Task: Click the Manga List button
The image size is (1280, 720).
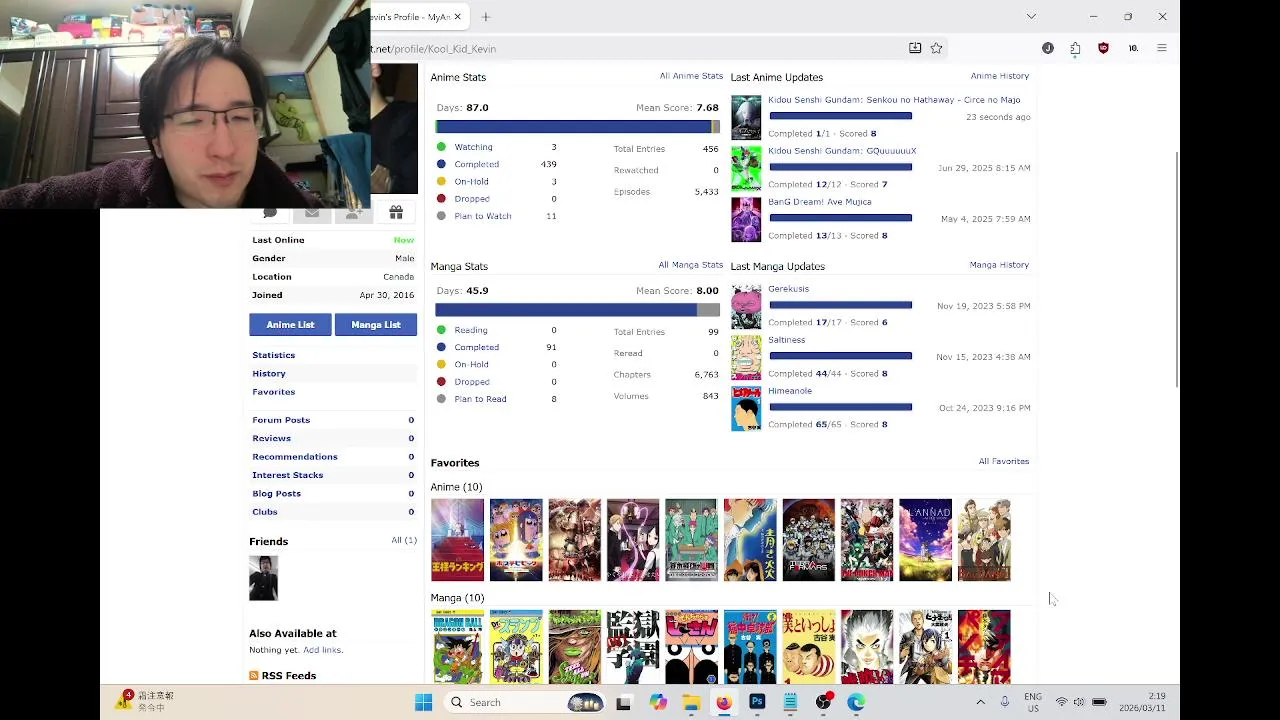Action: tap(376, 325)
